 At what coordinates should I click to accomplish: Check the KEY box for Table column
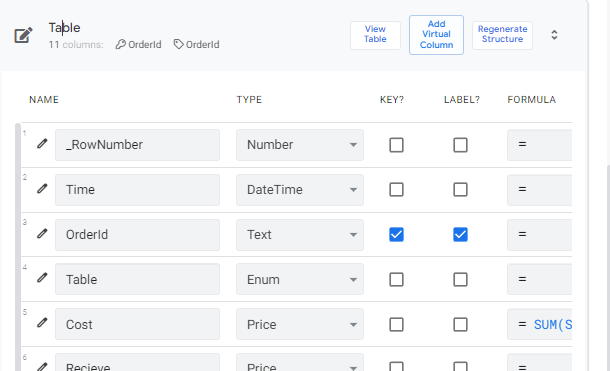click(x=396, y=280)
